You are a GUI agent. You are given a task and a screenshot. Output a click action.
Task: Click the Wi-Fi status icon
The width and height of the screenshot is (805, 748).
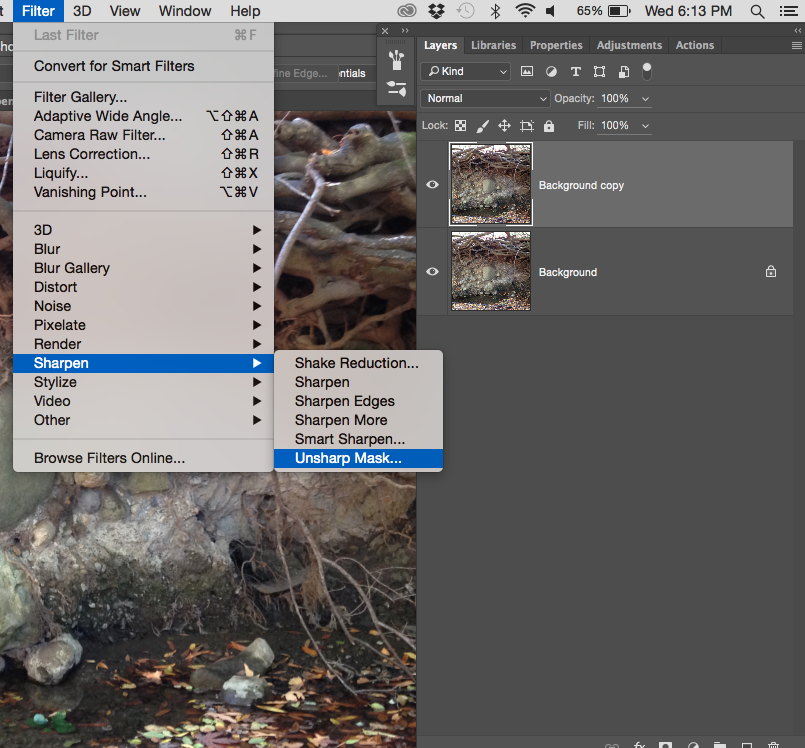click(525, 11)
